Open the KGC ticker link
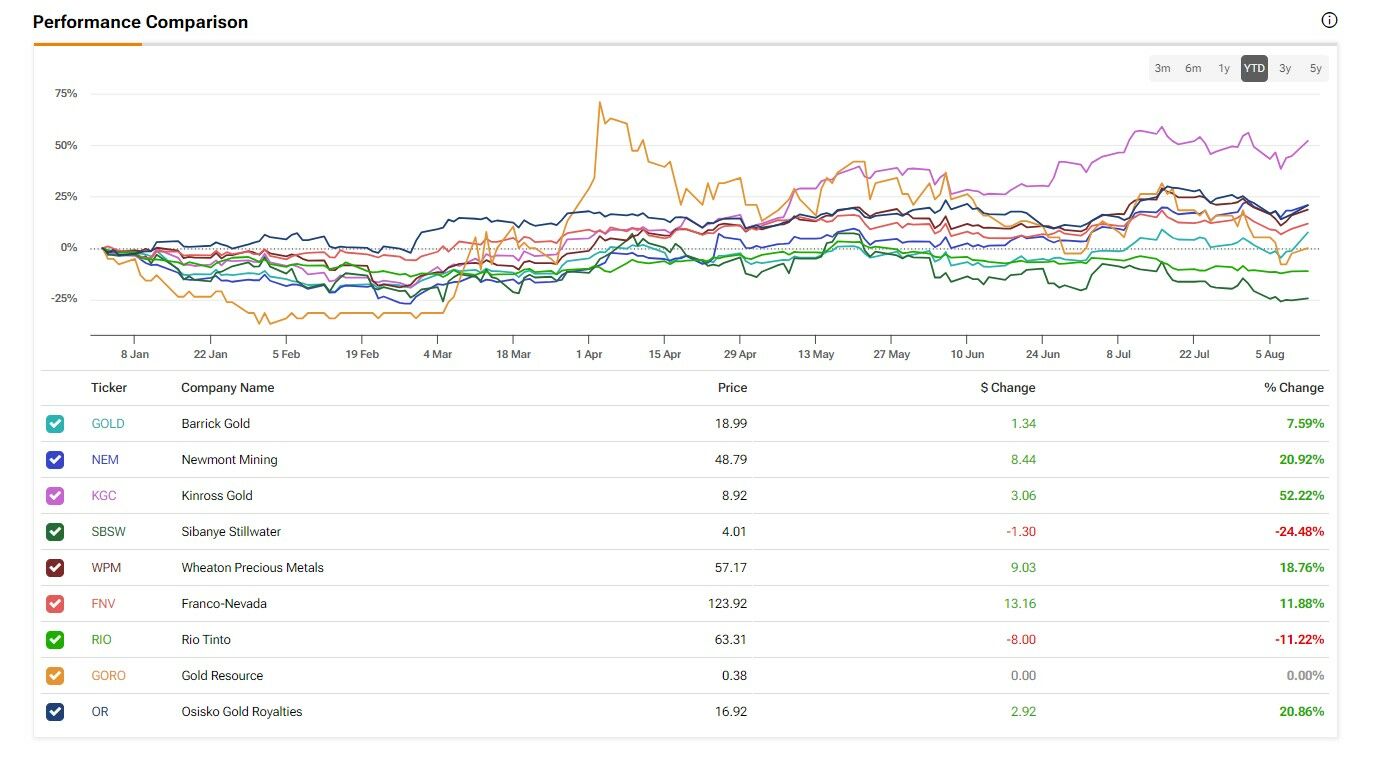Screen dimensions: 1379x772 (104, 496)
